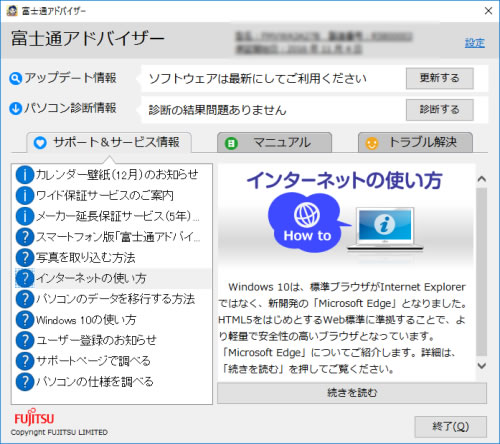Click the scroll up arrow in article pane
The image size is (500, 444).
(481, 179)
